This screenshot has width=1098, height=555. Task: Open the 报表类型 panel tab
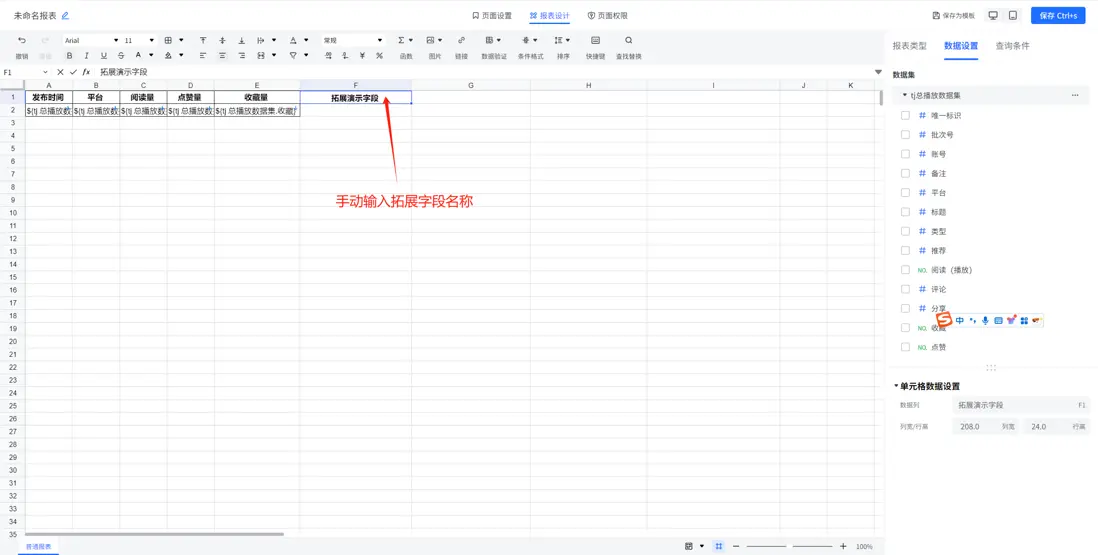909,45
